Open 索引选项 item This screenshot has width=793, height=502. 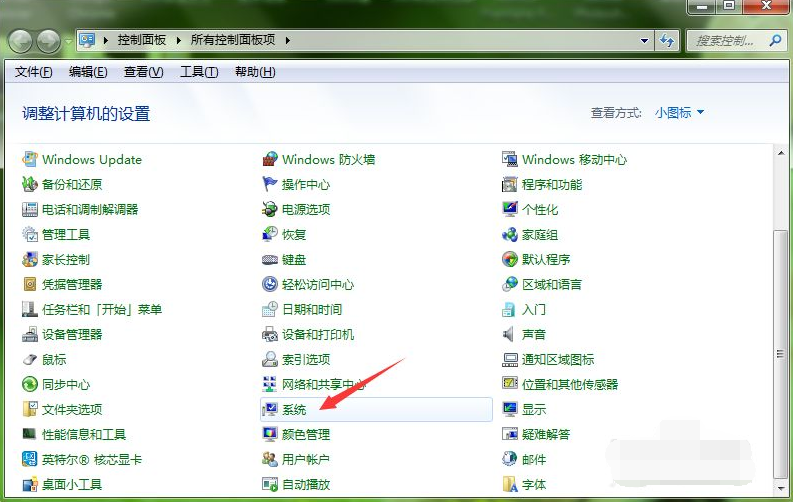click(x=296, y=359)
